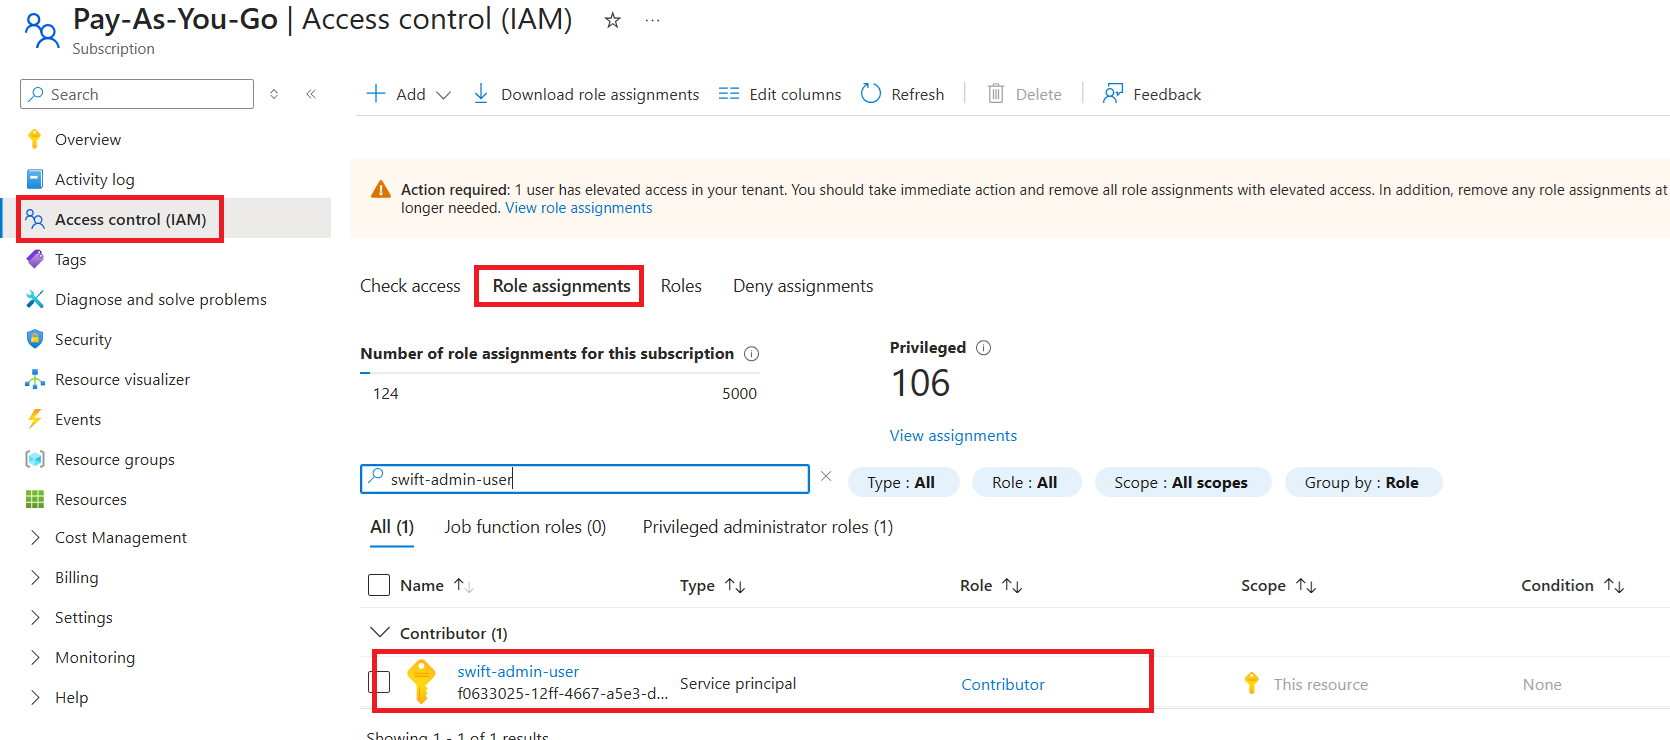1670x740 pixels.
Task: Collapse the sidebar with the double chevron
Action: pyautogui.click(x=311, y=94)
